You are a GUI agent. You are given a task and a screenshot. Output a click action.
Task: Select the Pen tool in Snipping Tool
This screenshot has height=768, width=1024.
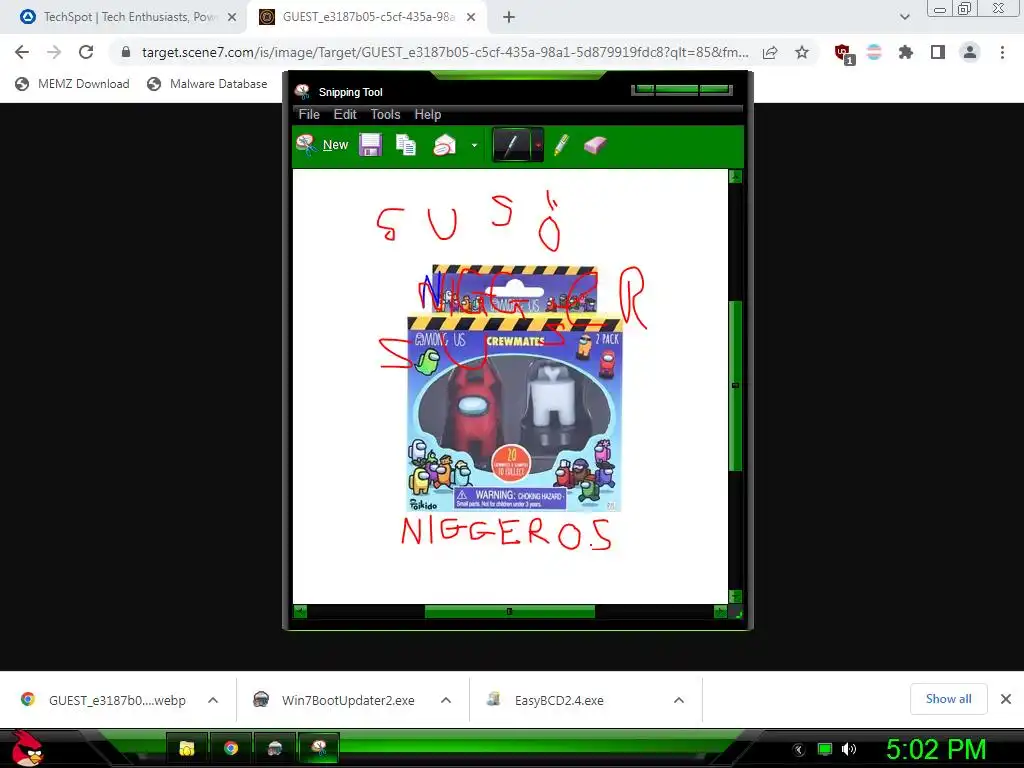click(x=513, y=144)
